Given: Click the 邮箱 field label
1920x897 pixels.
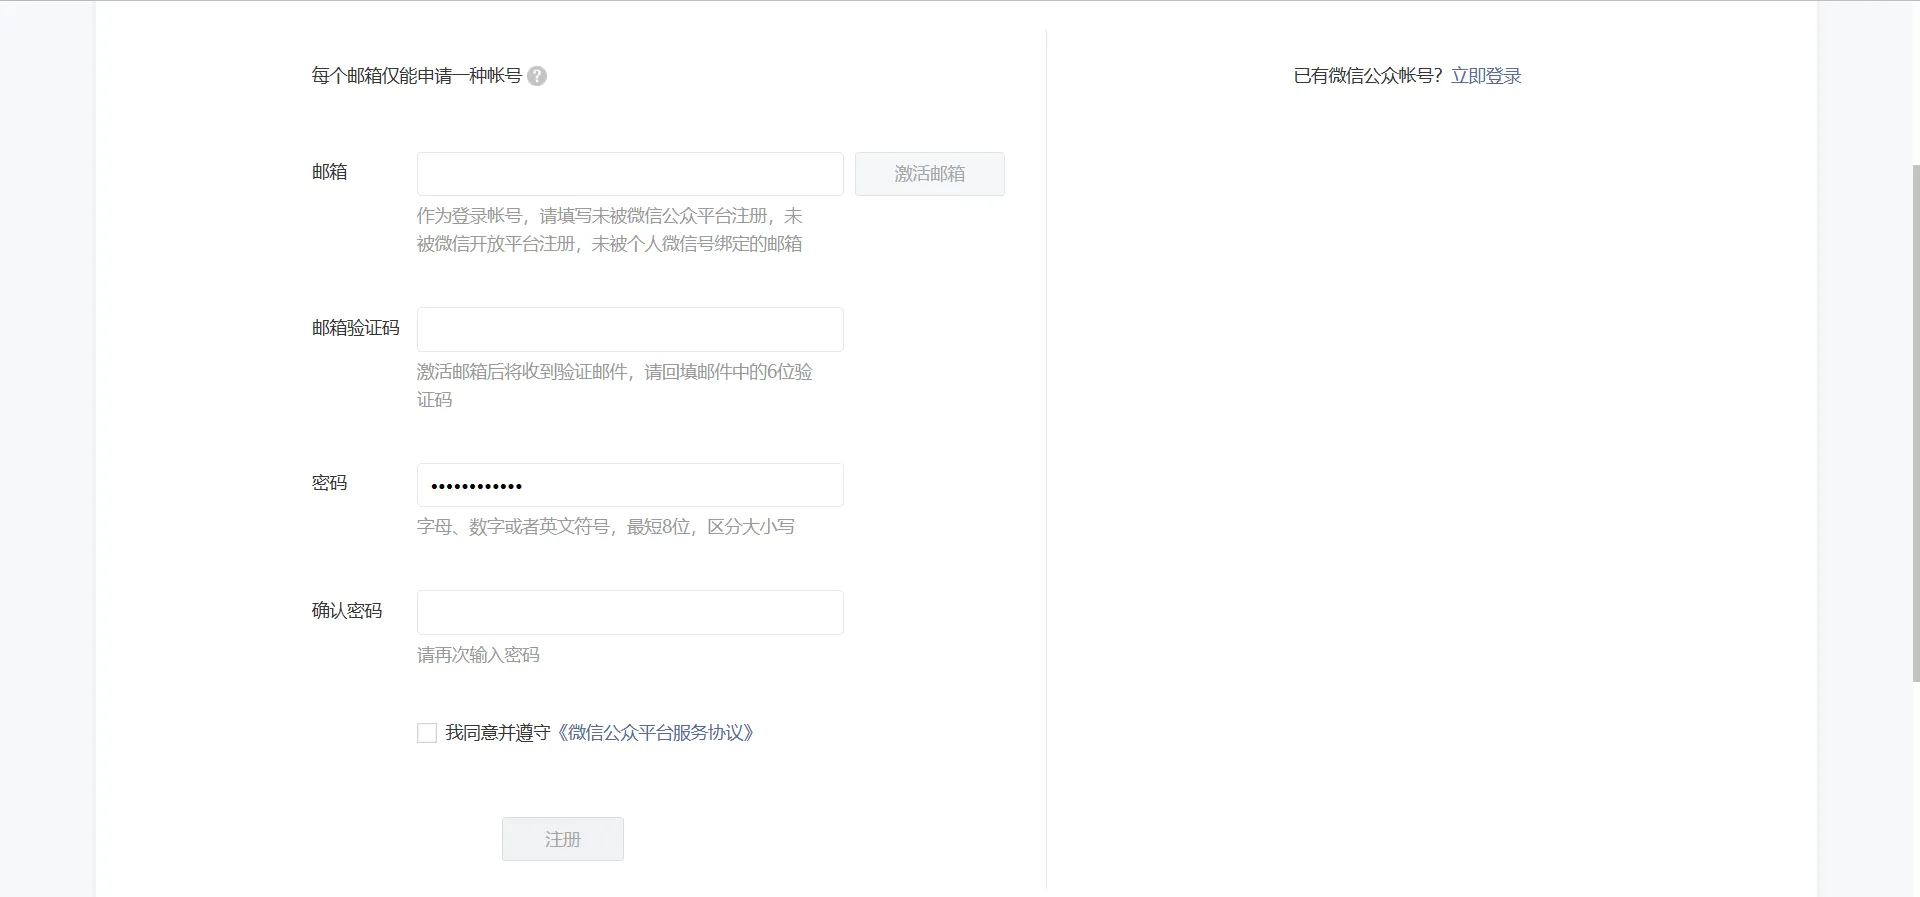Looking at the screenshot, I should [x=329, y=172].
